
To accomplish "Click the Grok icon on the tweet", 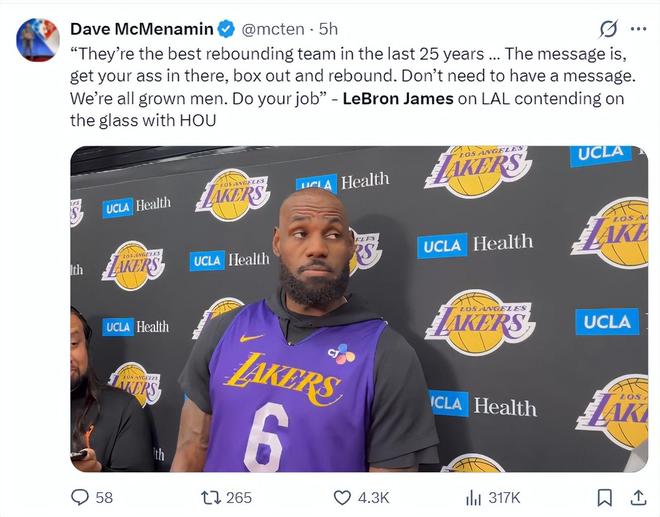I will point(606,28).
